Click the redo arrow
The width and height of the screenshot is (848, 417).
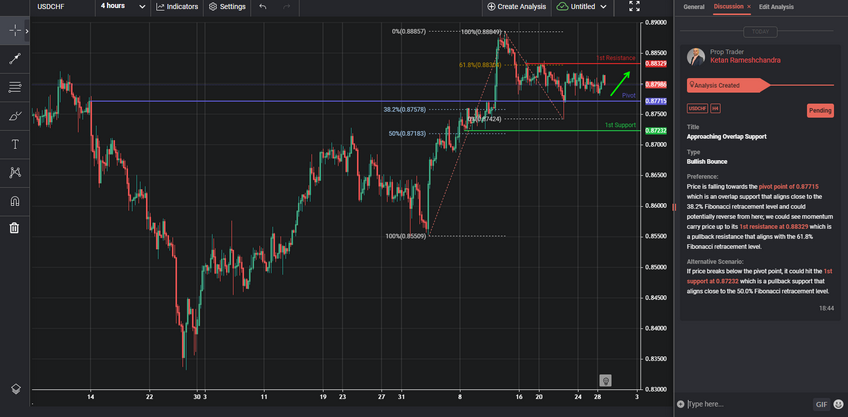coord(287,6)
